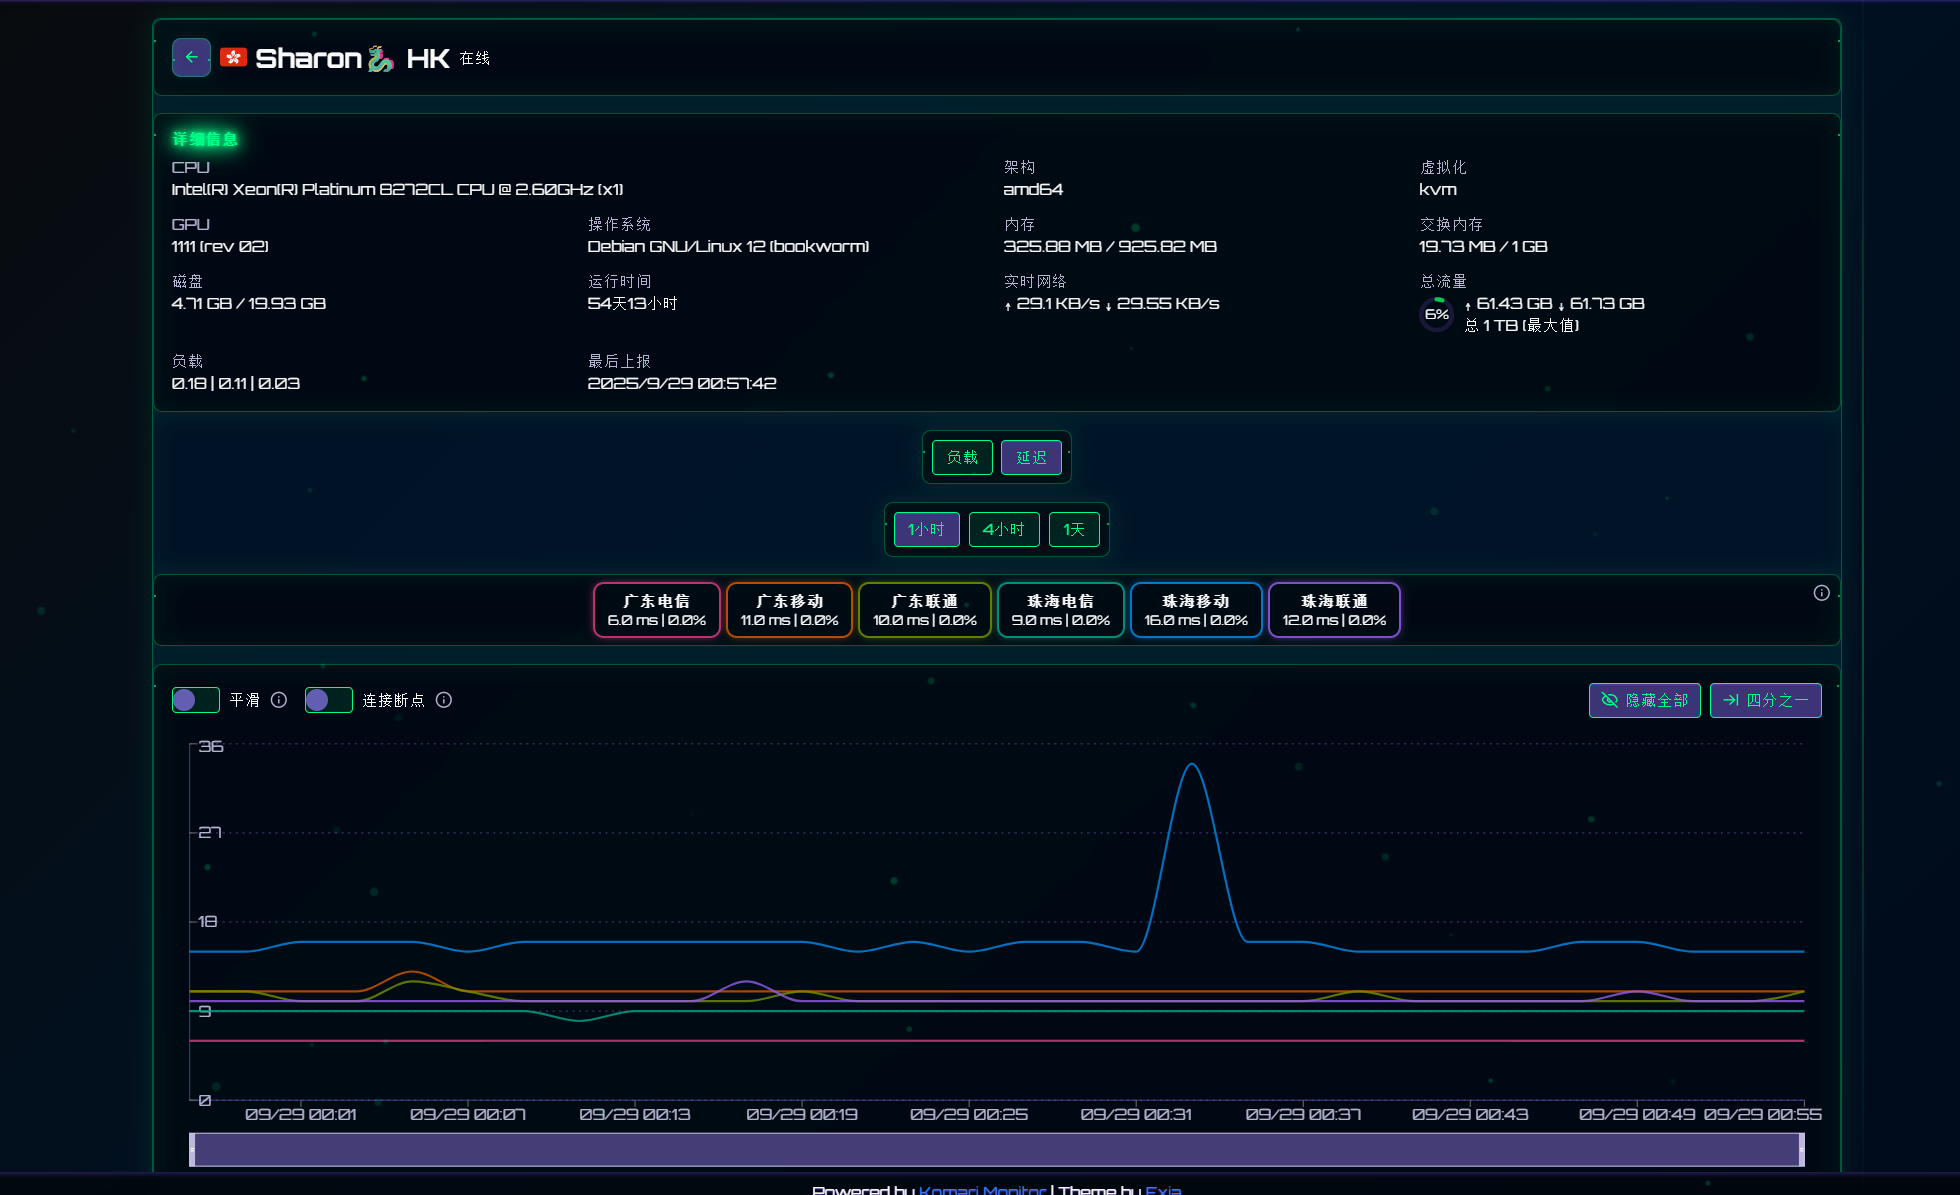This screenshot has width=1960, height=1195.
Task: Open the Komari Monitor footer link
Action: (x=981, y=1189)
